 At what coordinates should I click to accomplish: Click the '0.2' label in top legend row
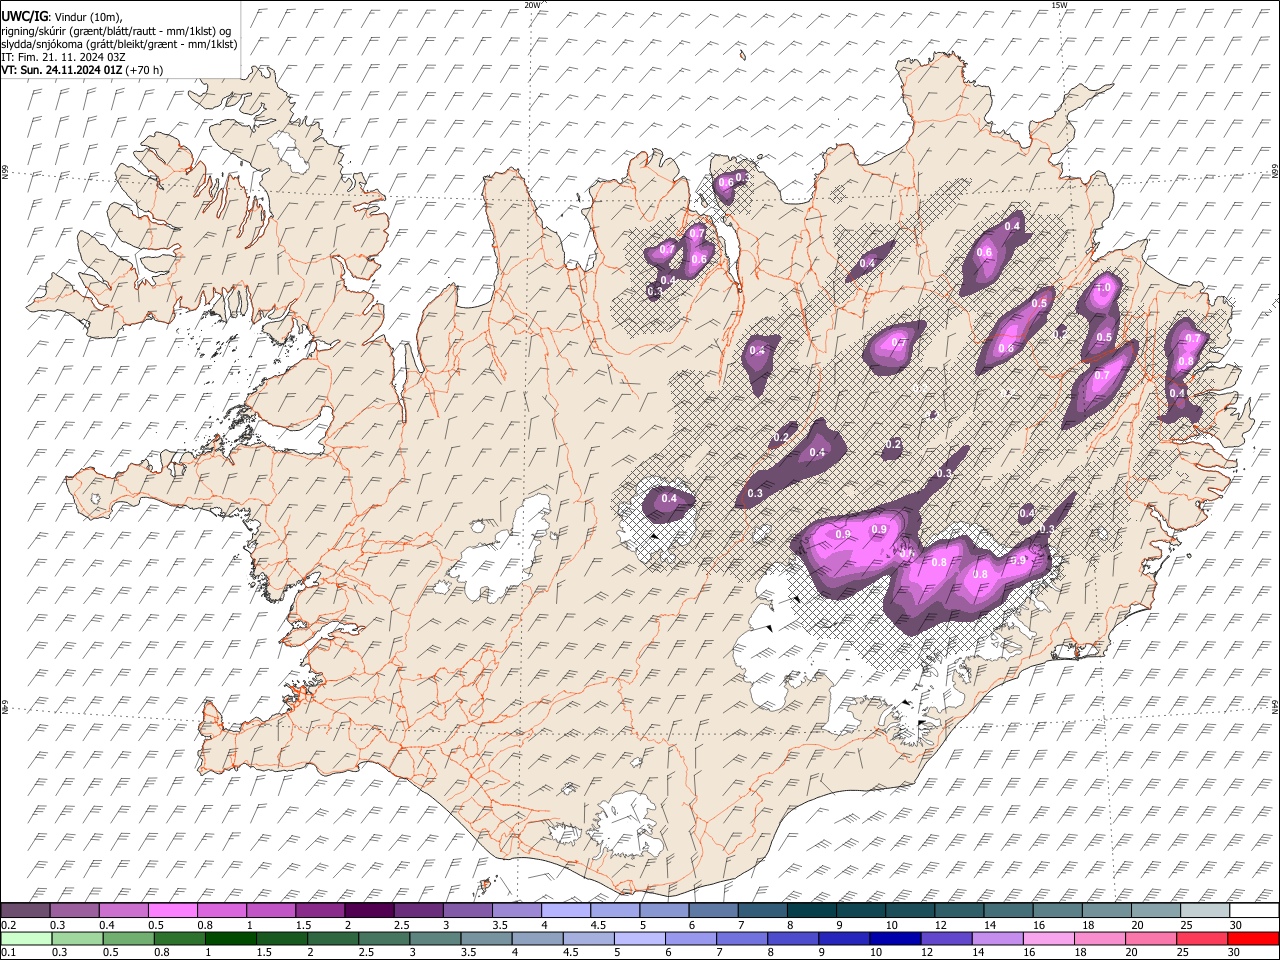click(9, 925)
